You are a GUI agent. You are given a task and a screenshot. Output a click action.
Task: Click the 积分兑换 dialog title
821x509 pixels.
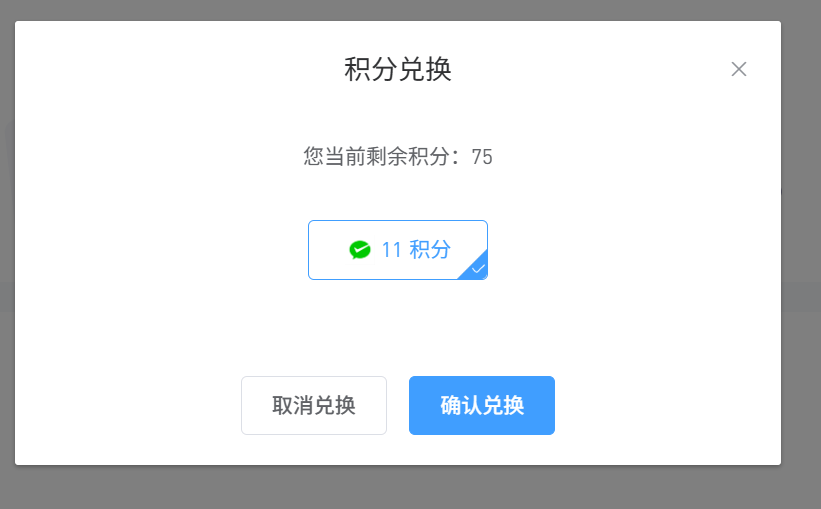coord(398,69)
